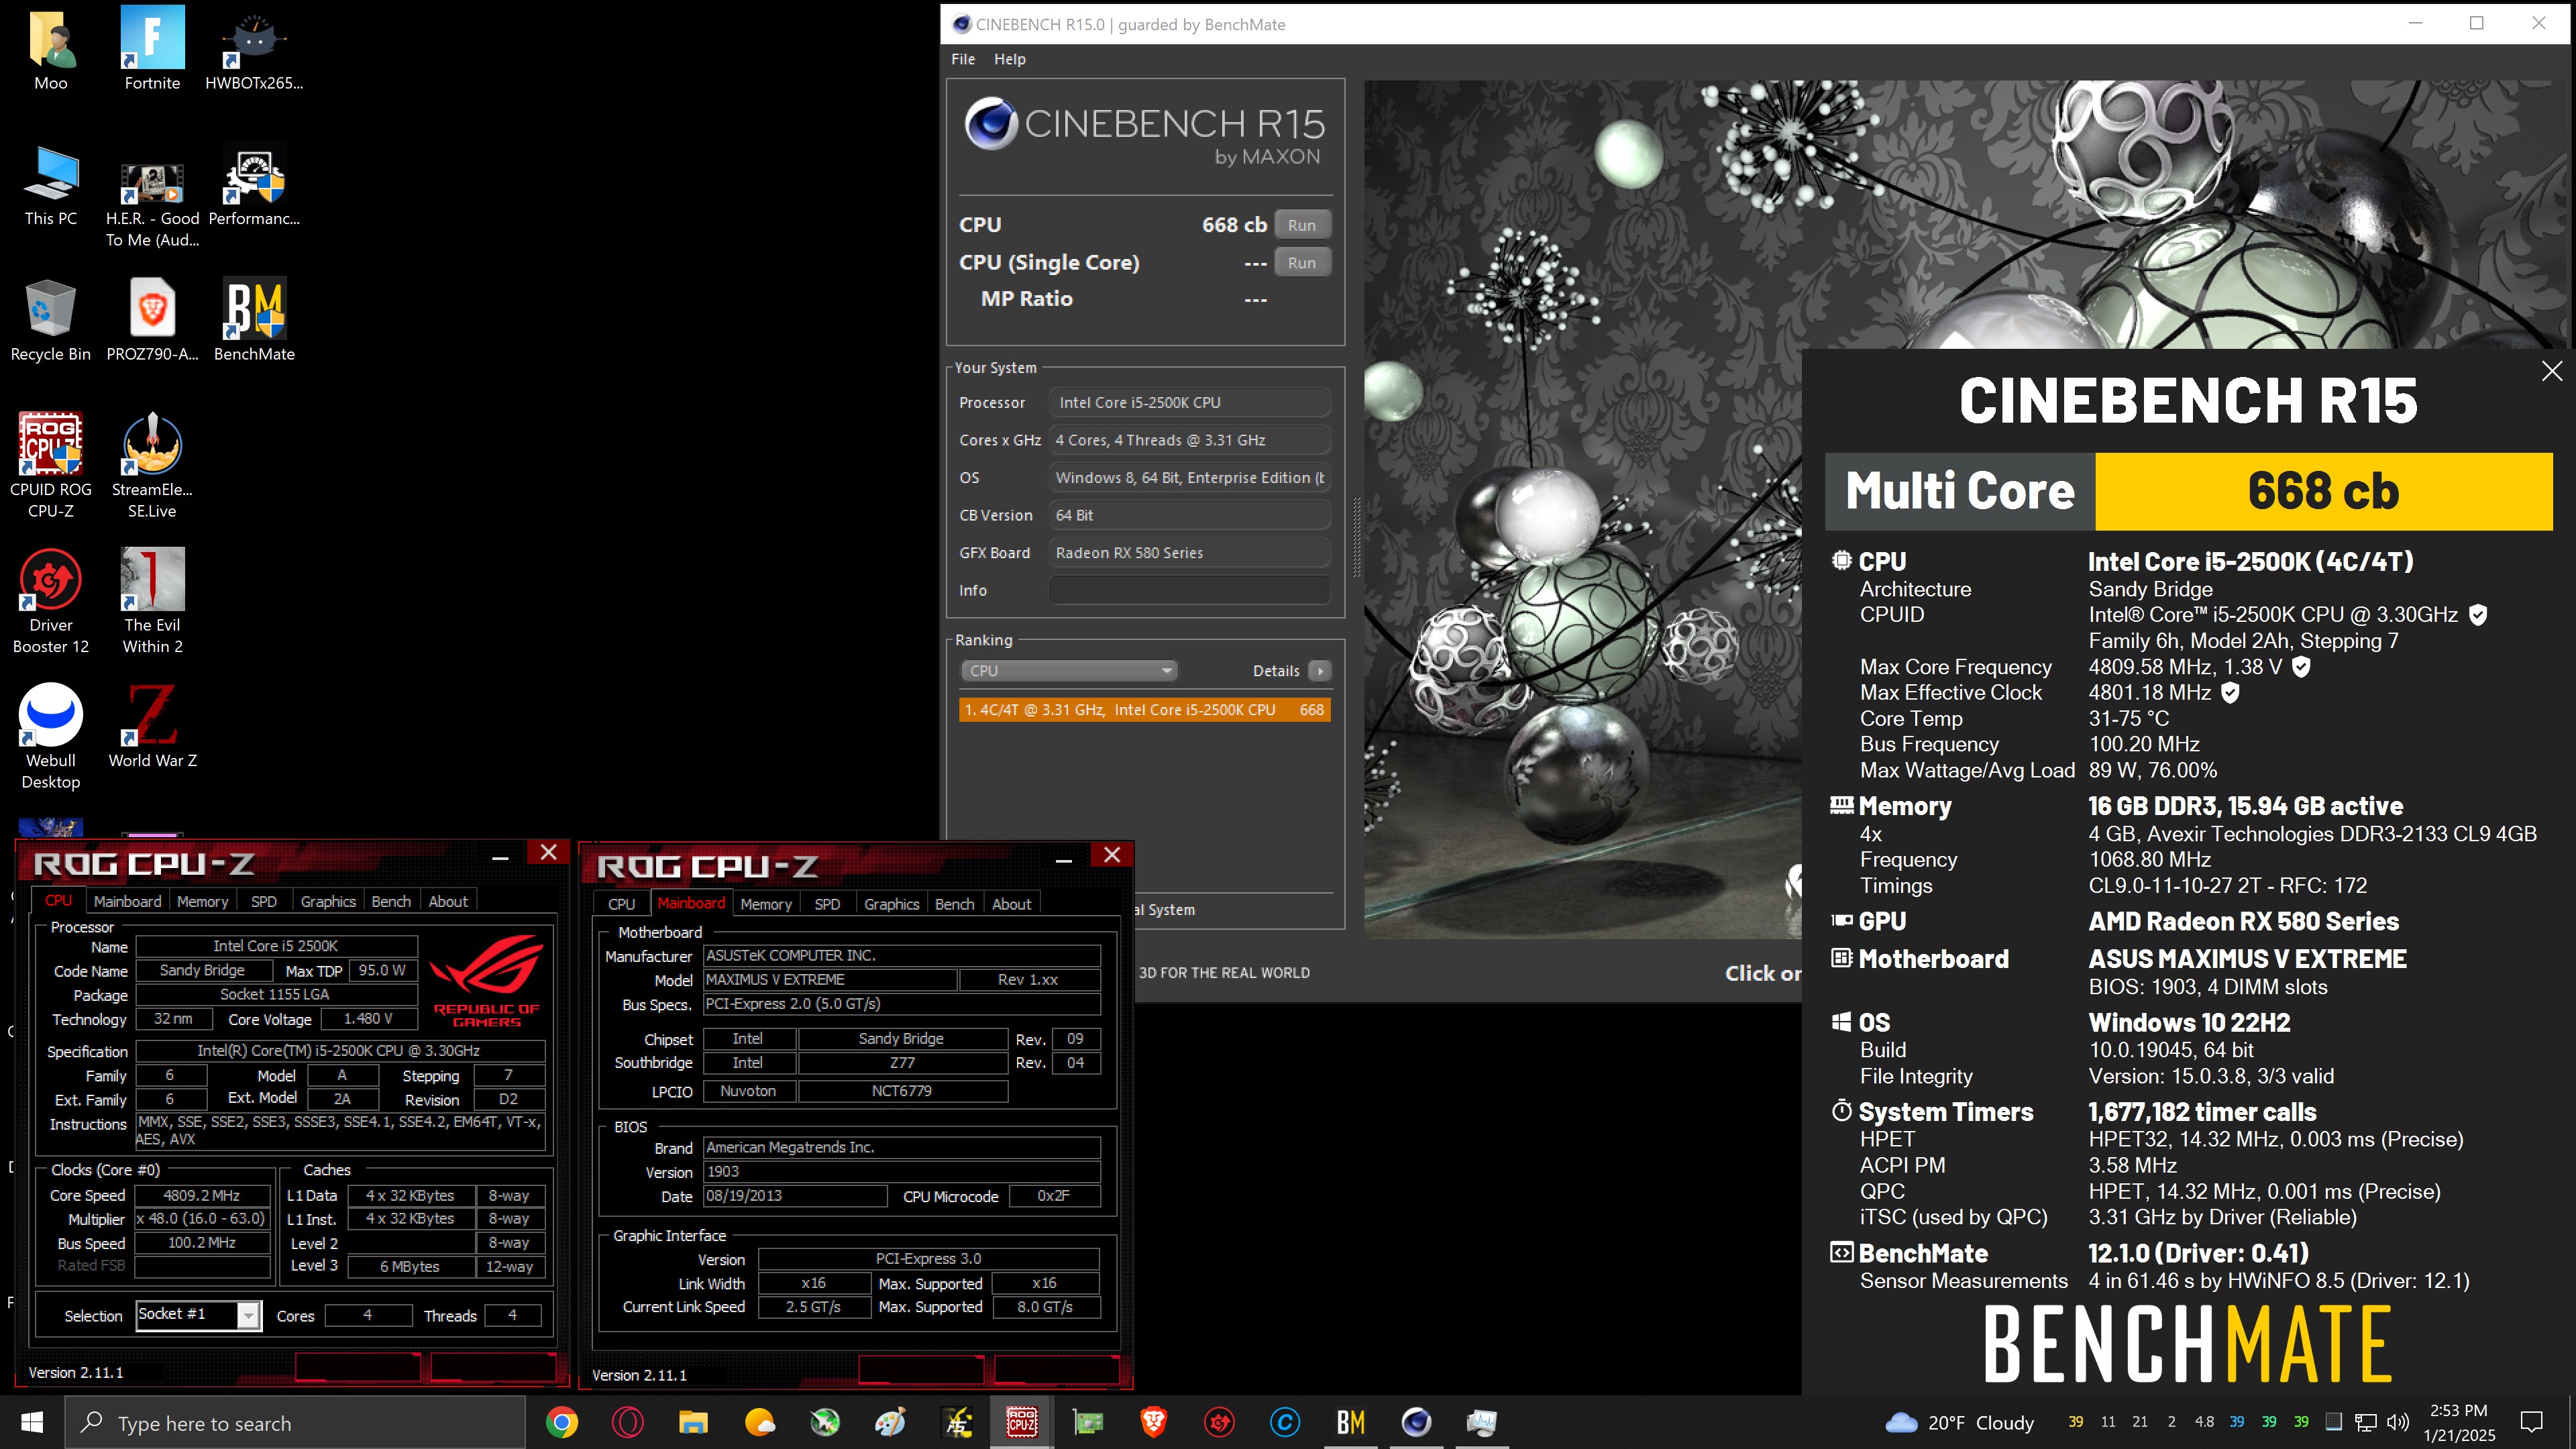Open the SPD tab in right CPU-Z window
2576x1449 pixels.
coord(827,904)
